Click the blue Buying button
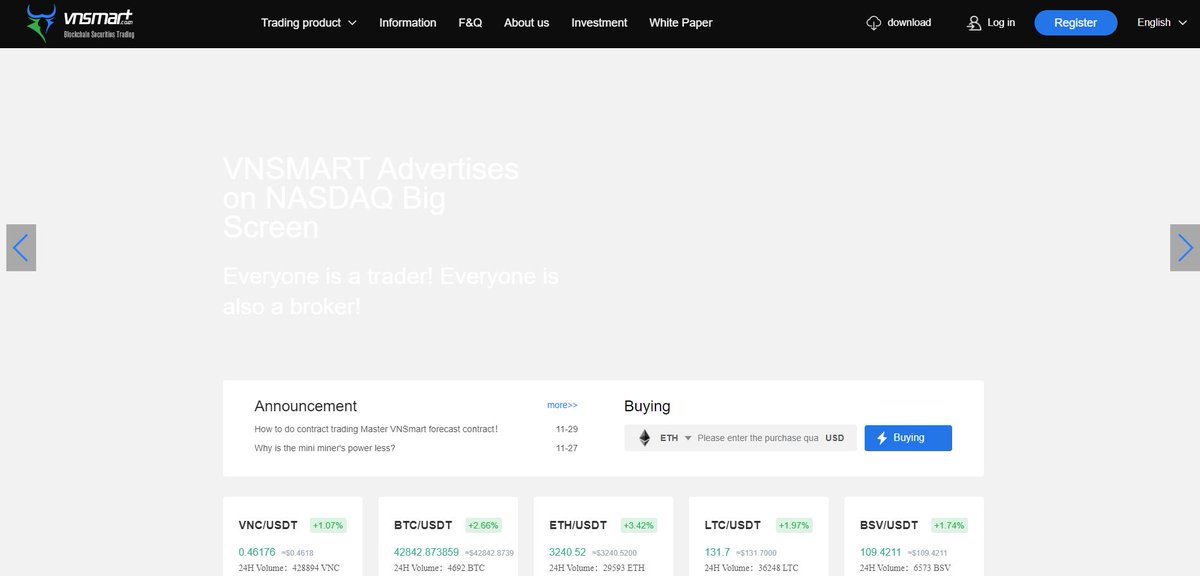This screenshot has width=1200, height=576. [x=908, y=438]
